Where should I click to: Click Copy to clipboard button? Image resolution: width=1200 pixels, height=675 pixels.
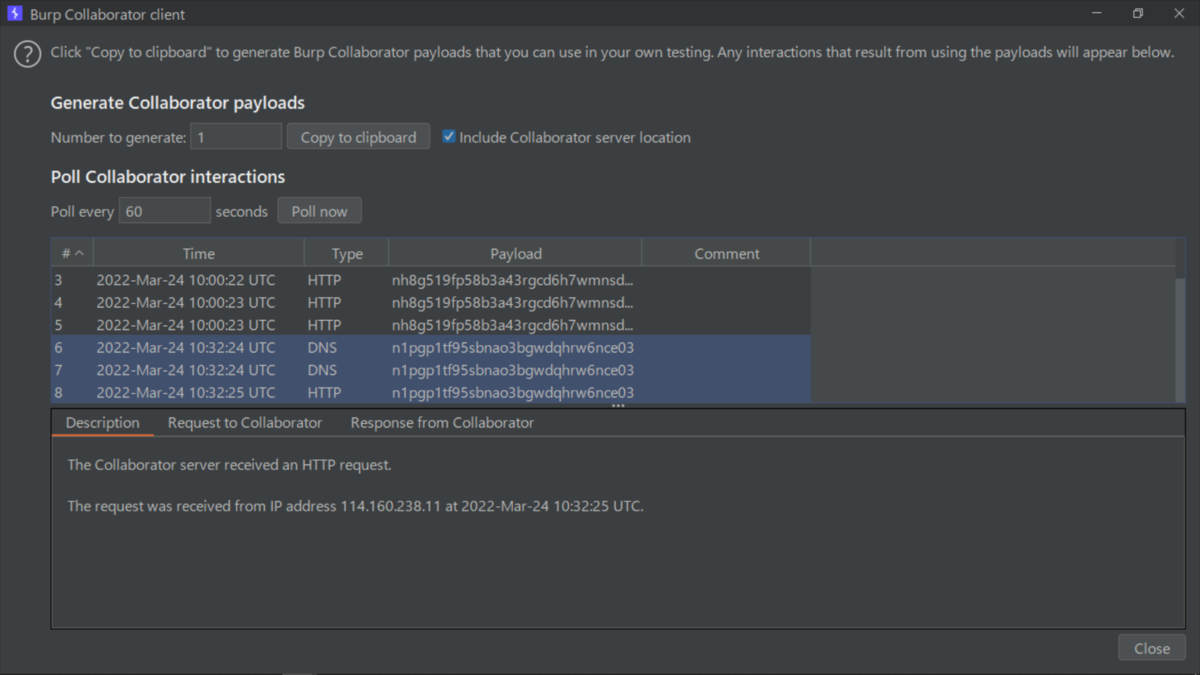pos(358,137)
